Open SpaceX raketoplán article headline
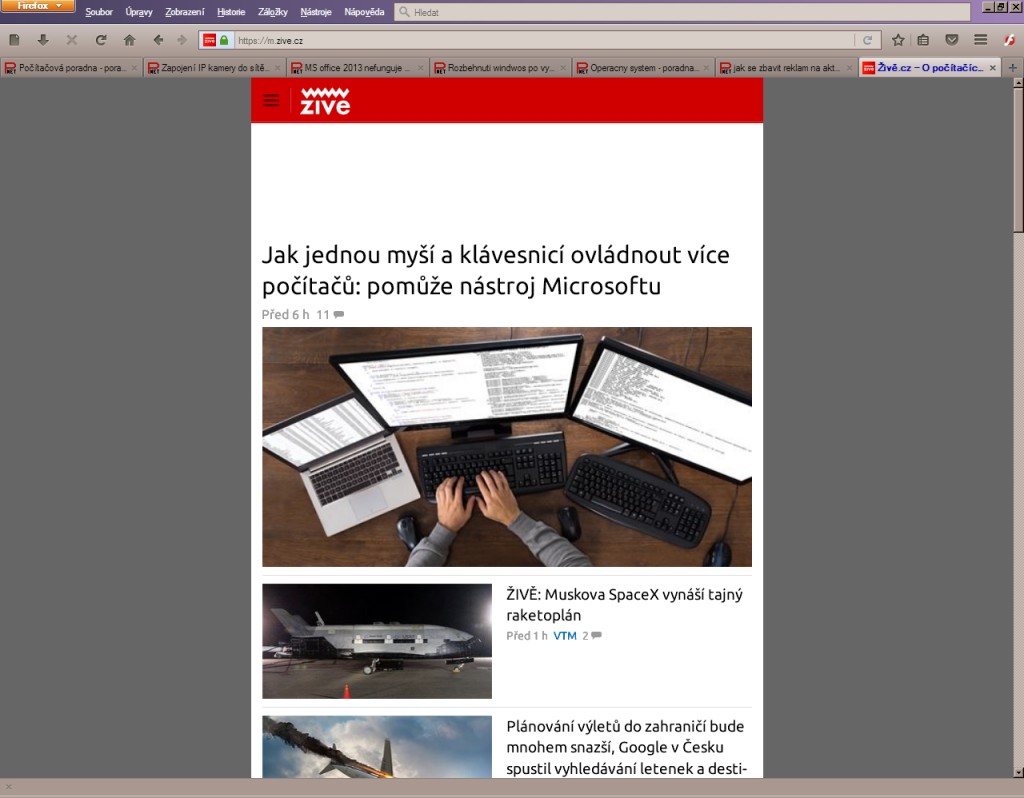Image resolution: width=1024 pixels, height=798 pixels. click(624, 605)
